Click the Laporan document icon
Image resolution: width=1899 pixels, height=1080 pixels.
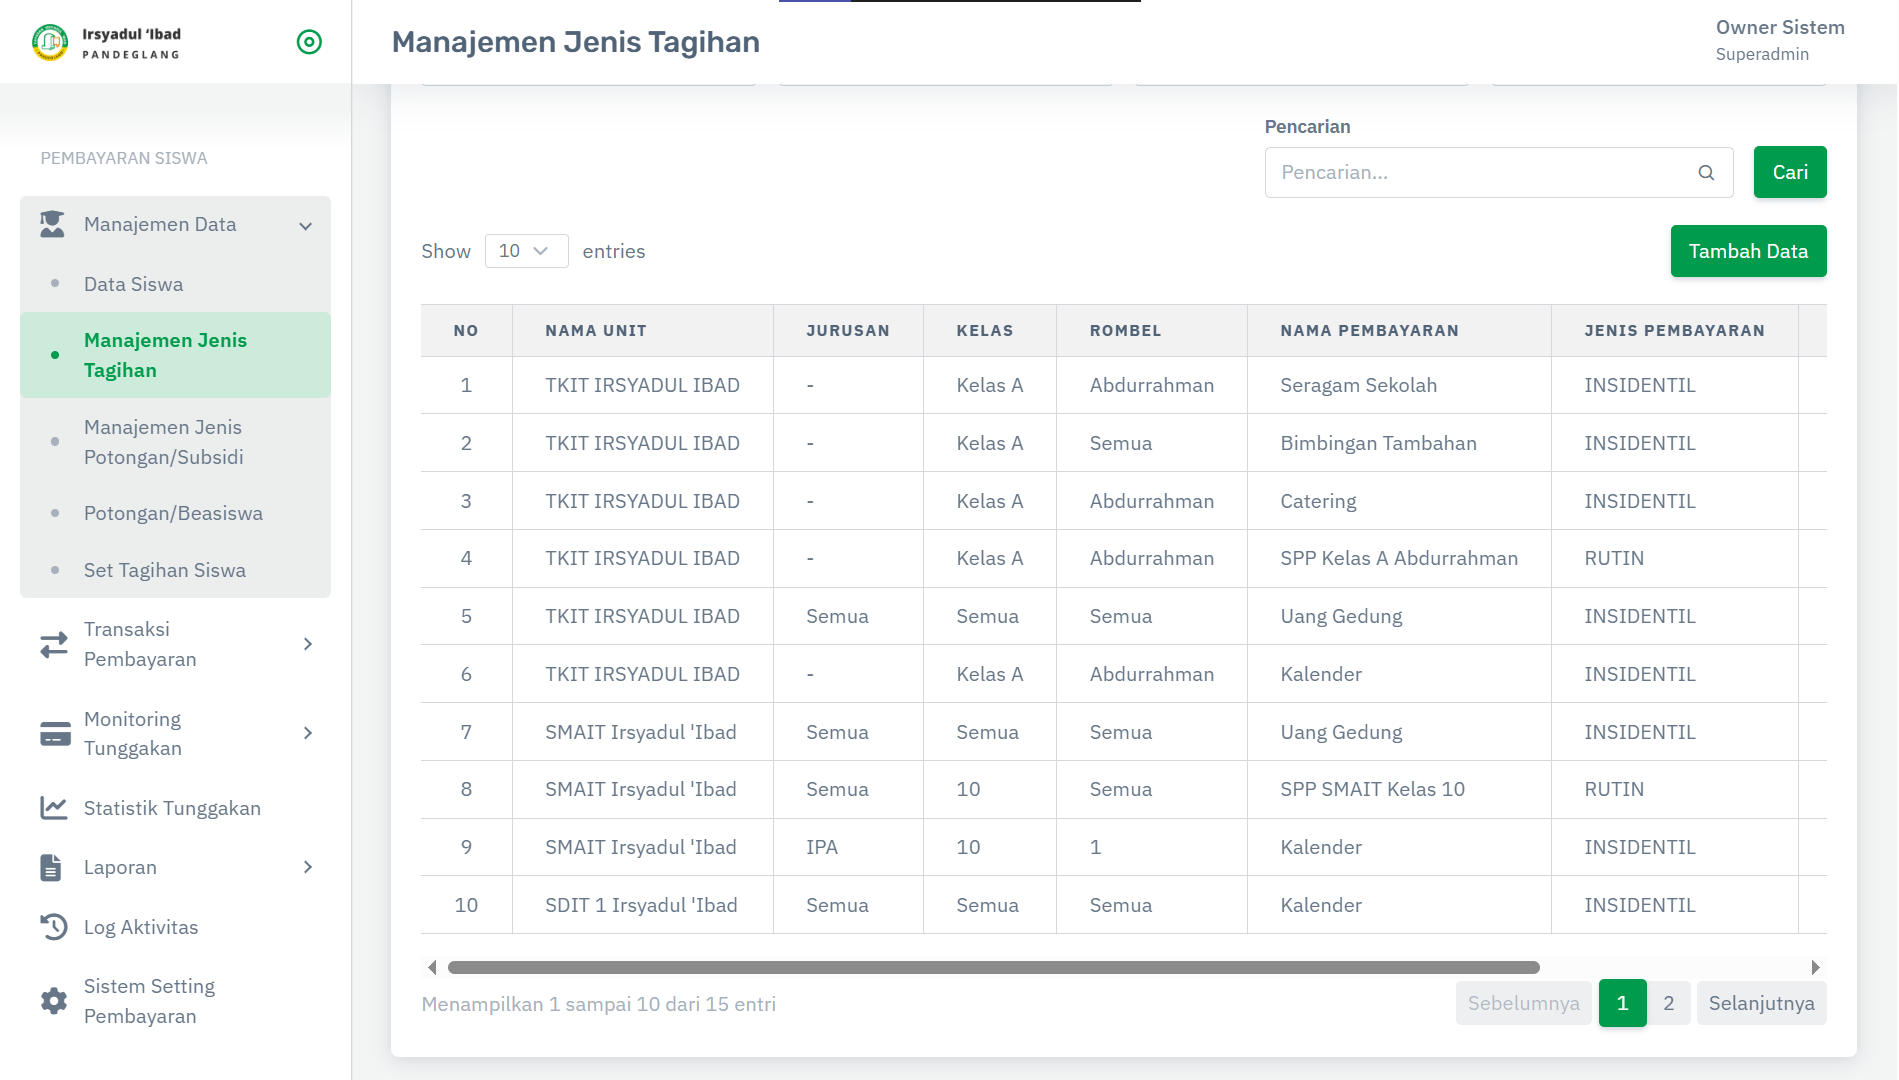click(51, 867)
